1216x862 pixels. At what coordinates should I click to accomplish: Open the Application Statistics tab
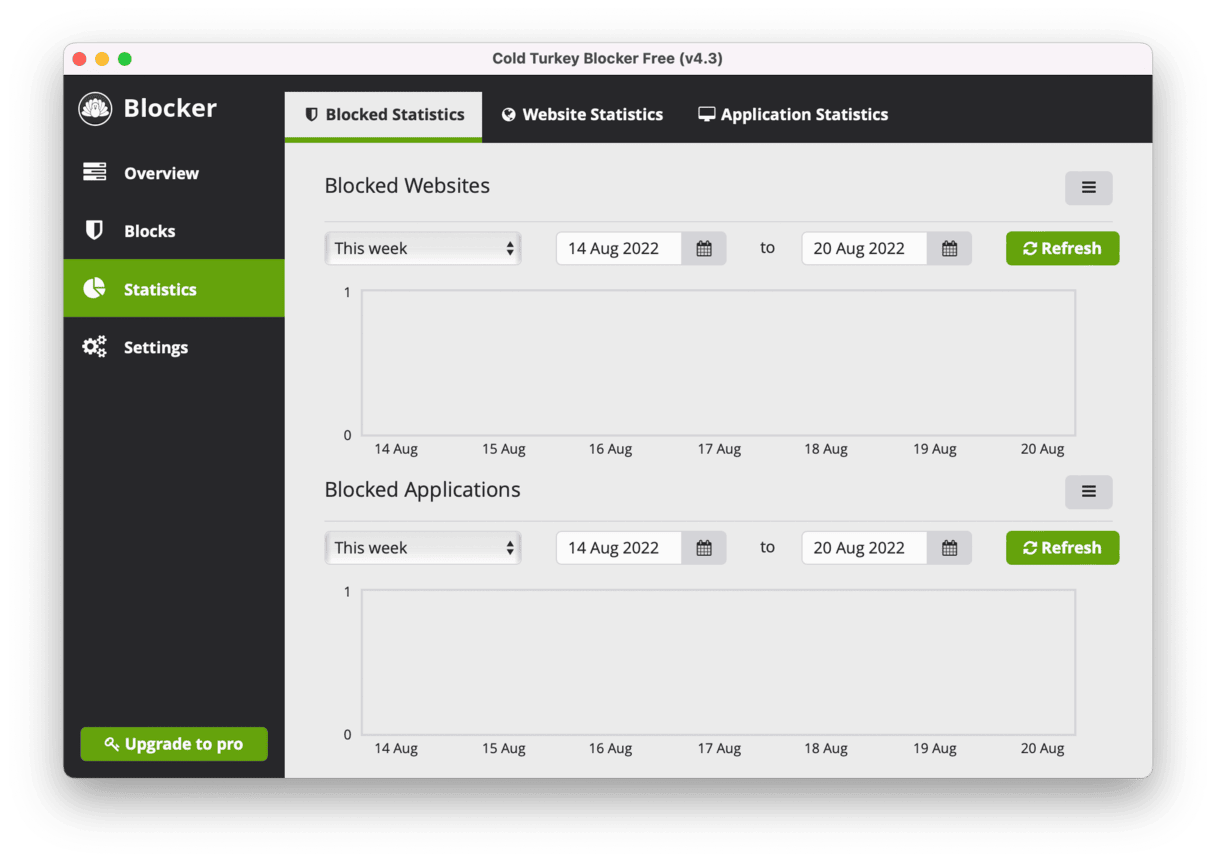pyautogui.click(x=793, y=115)
